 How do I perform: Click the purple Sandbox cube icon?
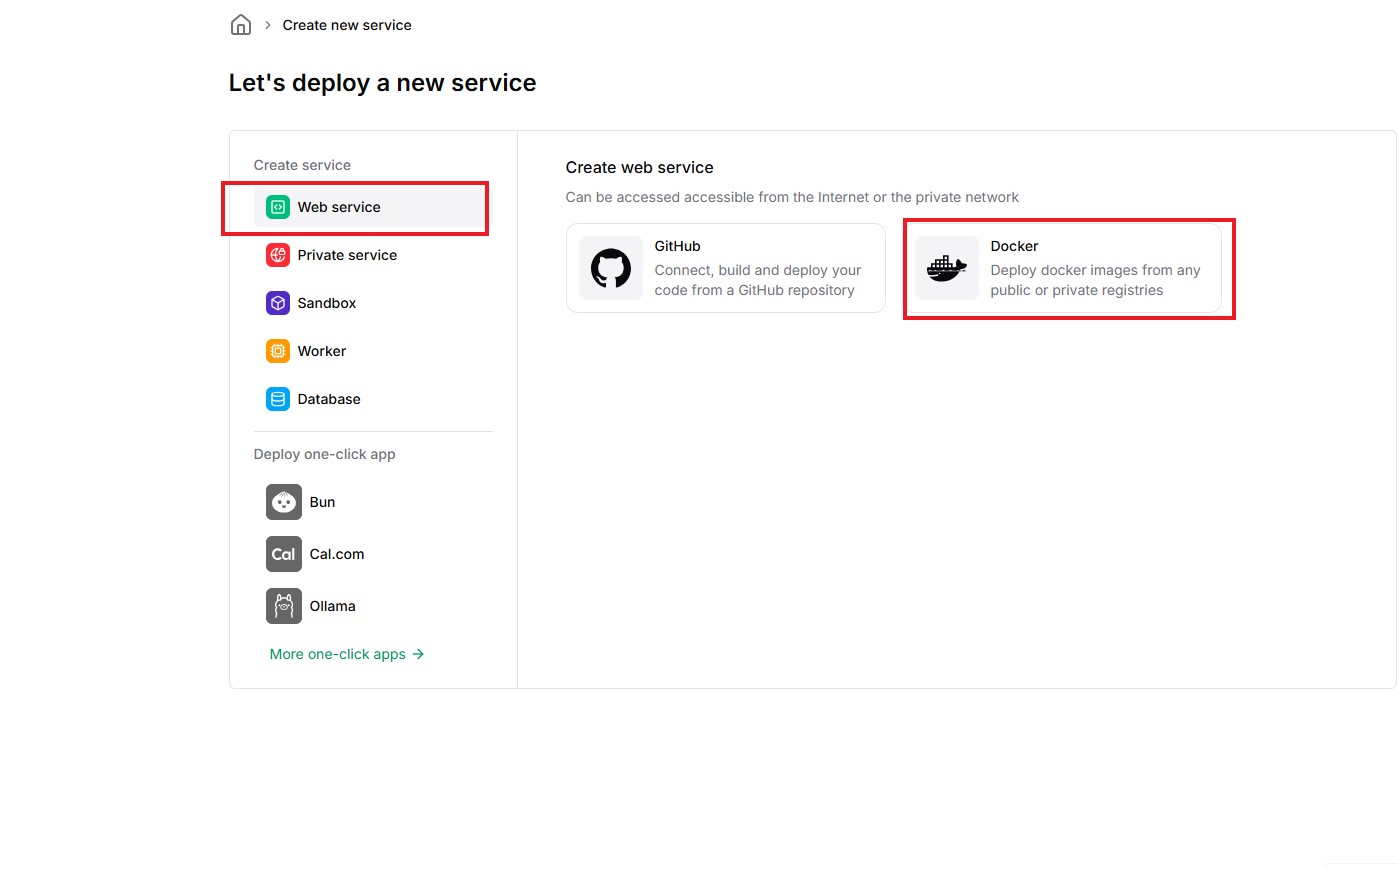point(278,303)
